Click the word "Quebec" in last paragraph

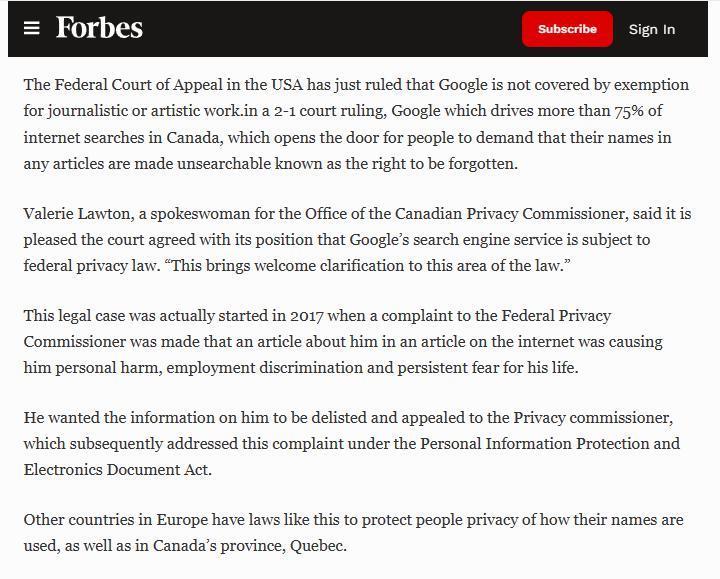pos(317,546)
